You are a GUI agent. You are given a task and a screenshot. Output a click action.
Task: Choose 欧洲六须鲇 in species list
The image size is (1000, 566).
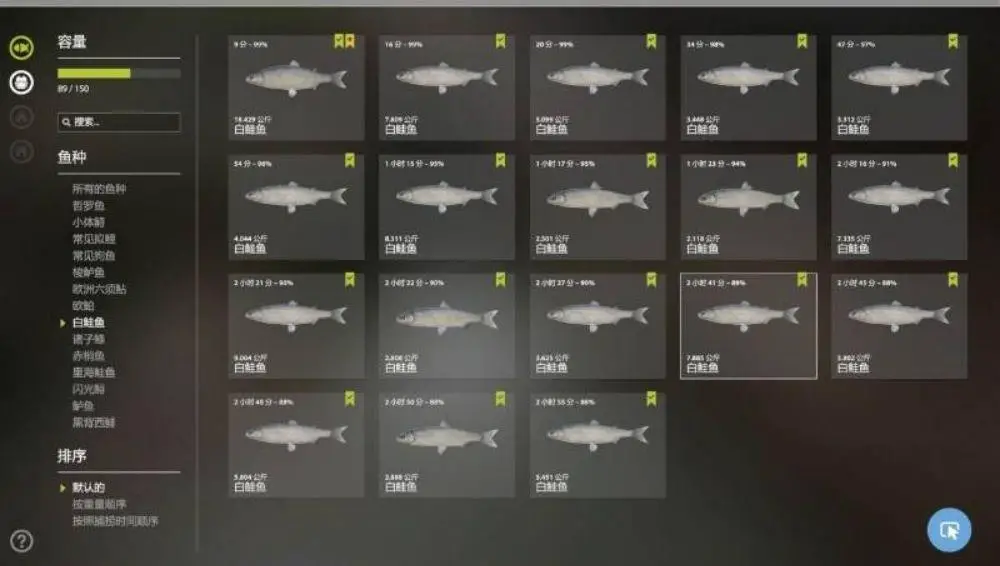(99, 289)
